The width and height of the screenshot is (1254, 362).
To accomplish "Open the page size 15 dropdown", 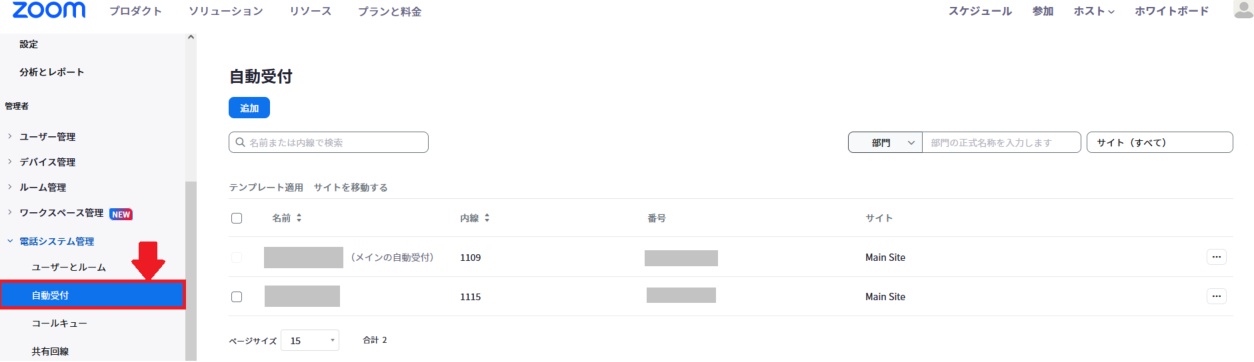I will (310, 341).
